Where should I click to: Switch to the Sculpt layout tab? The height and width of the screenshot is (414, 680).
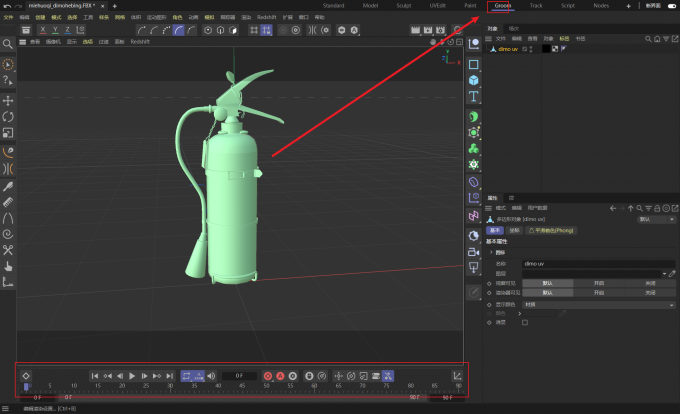(x=404, y=6)
